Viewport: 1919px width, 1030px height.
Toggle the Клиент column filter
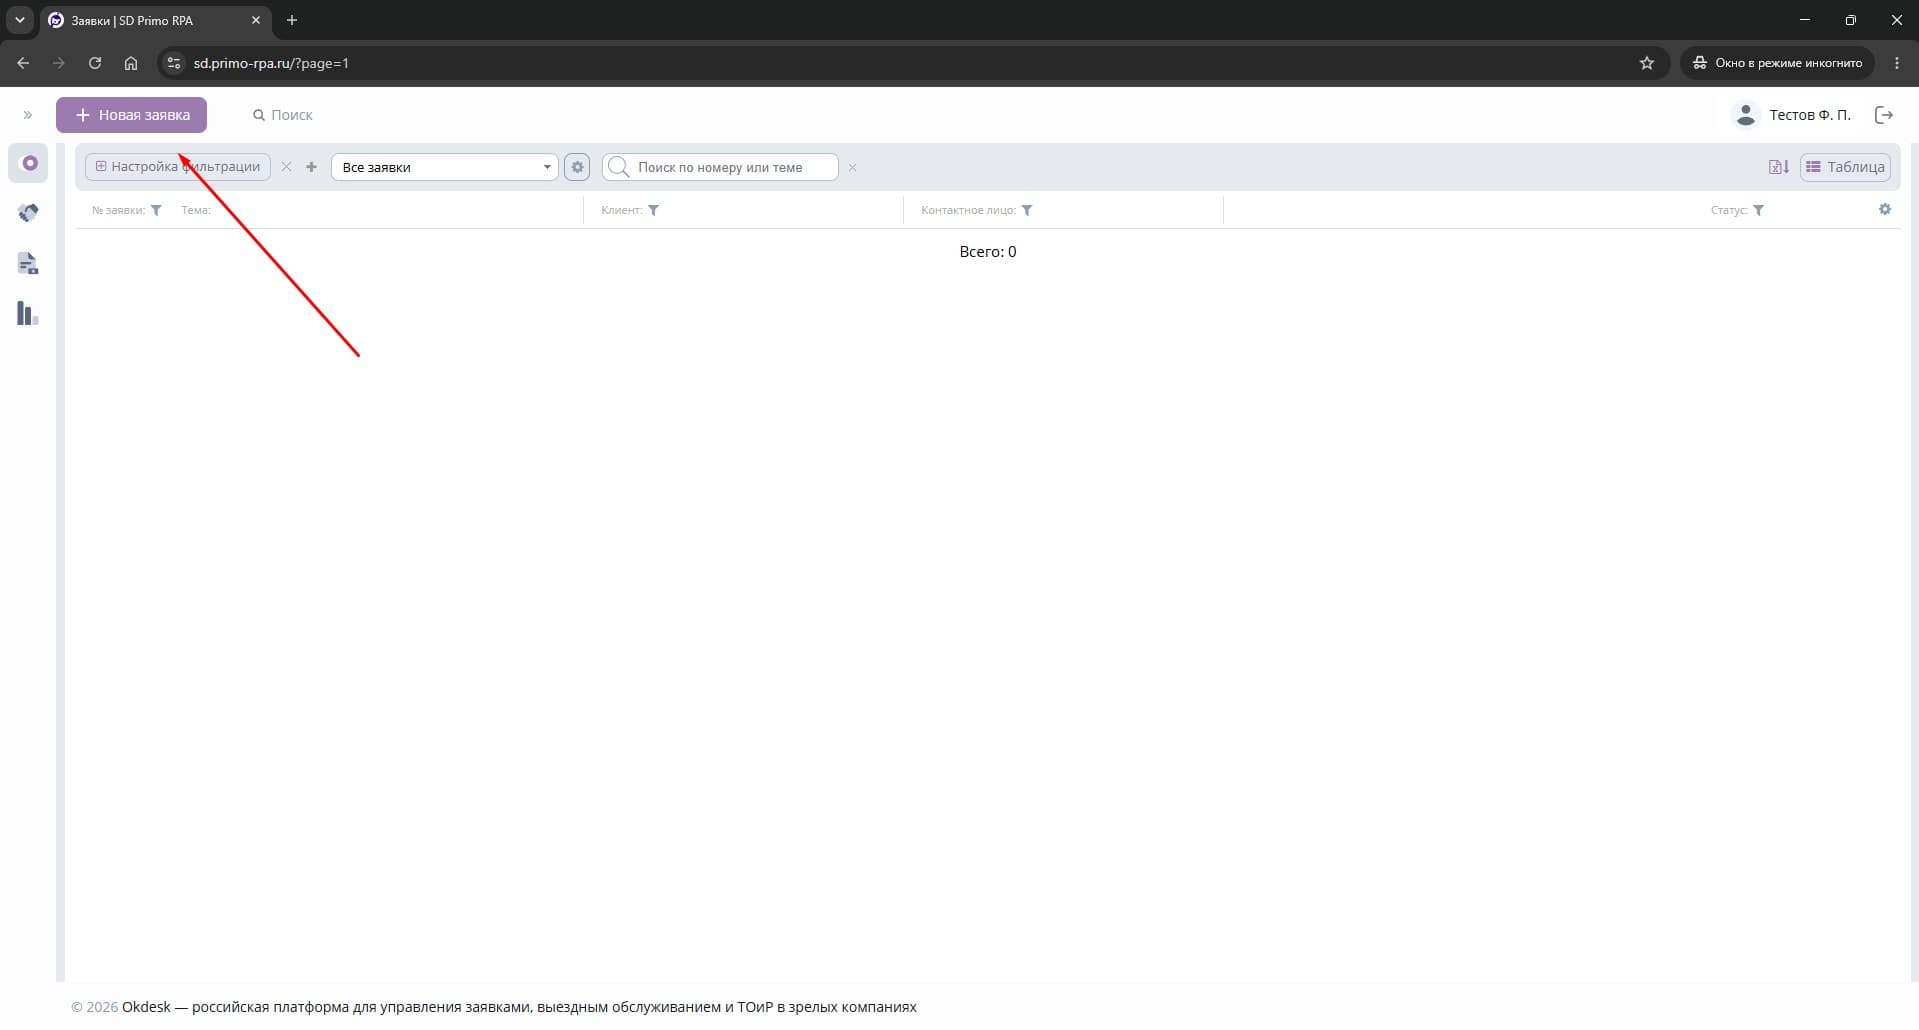point(653,210)
